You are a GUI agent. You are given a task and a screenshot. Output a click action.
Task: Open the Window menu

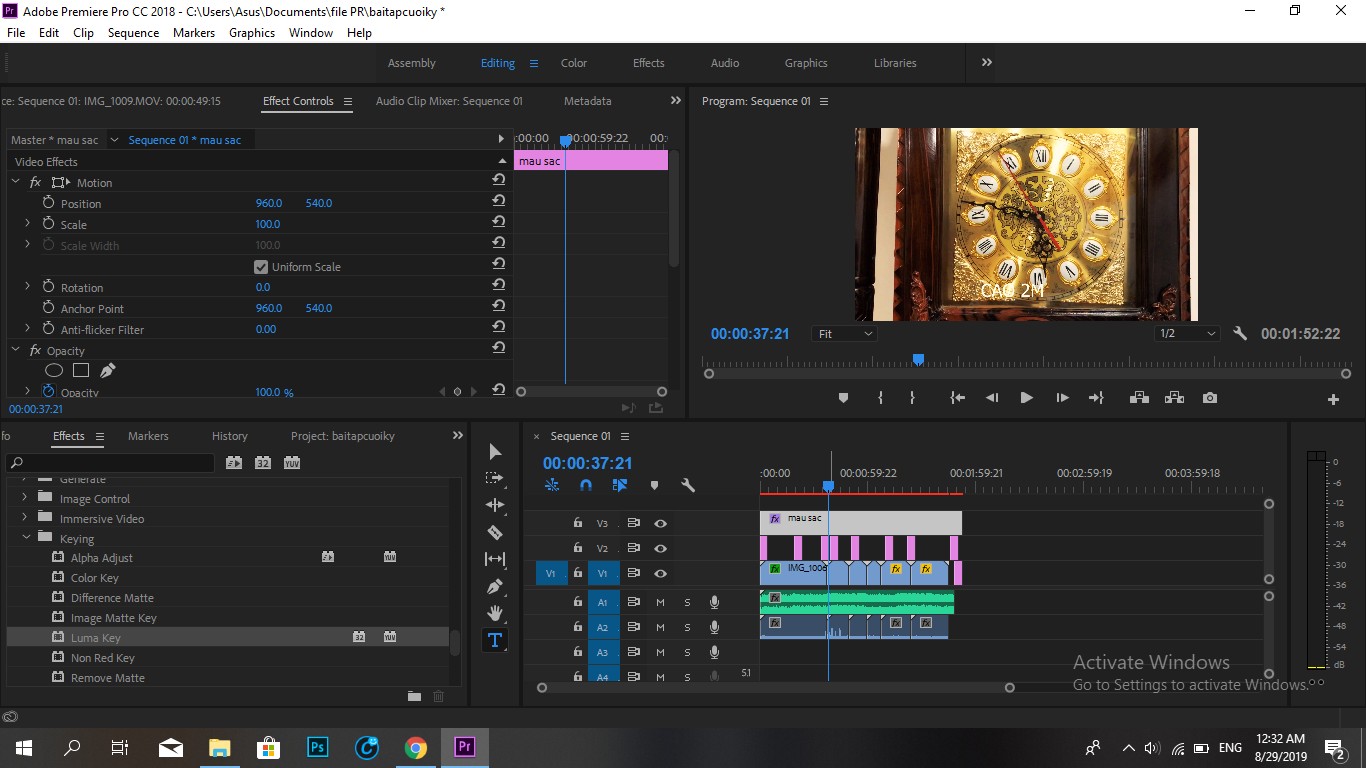pos(311,33)
